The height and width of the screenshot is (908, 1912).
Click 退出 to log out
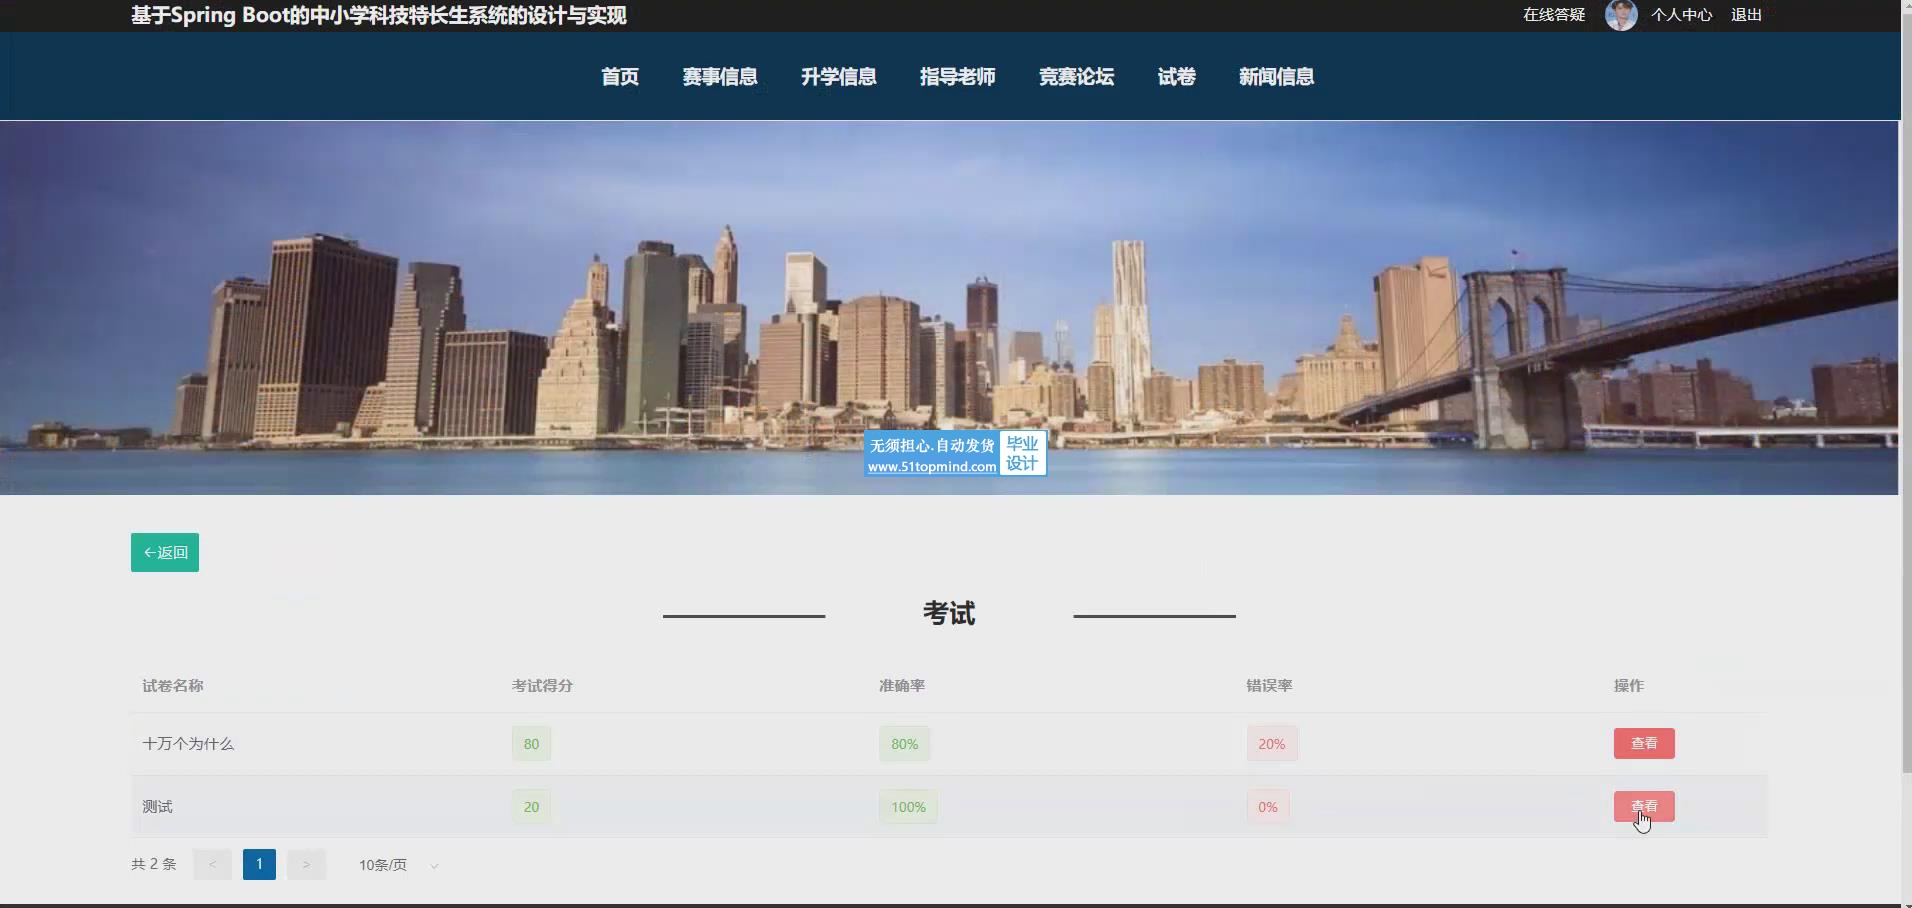1746,15
